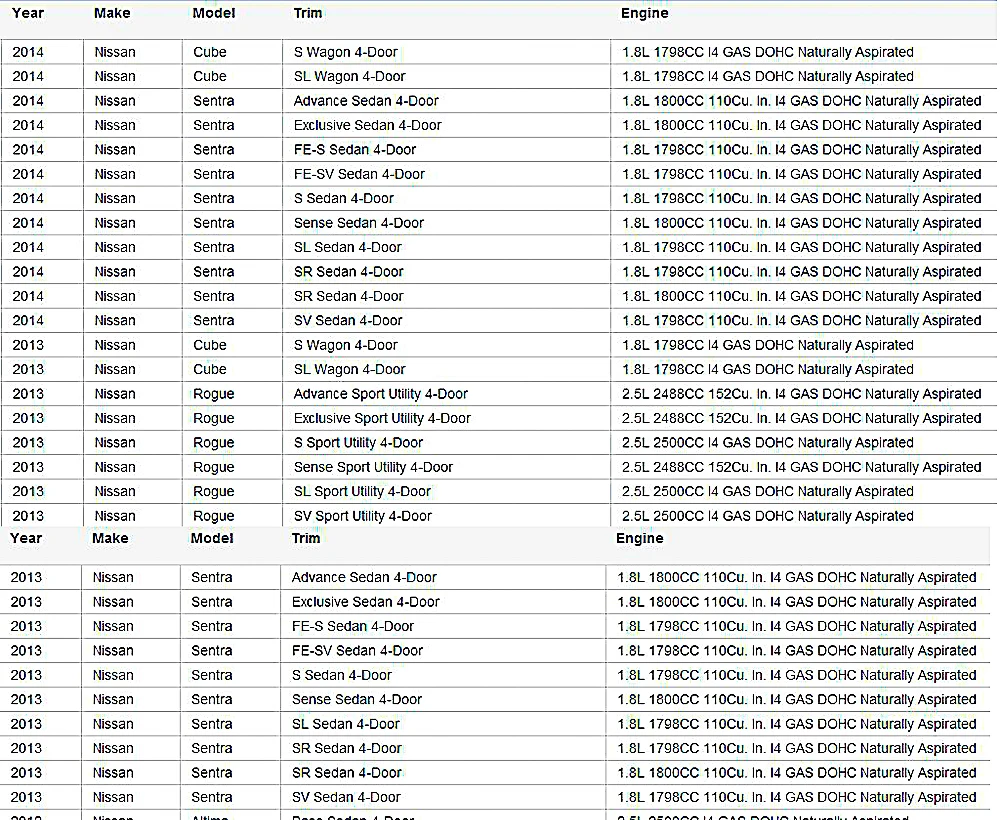1000x820 pixels.
Task: Select 2014 Sentra 'FE-SV Sedan 4-Door' trim
Action: pyautogui.click(x=359, y=174)
